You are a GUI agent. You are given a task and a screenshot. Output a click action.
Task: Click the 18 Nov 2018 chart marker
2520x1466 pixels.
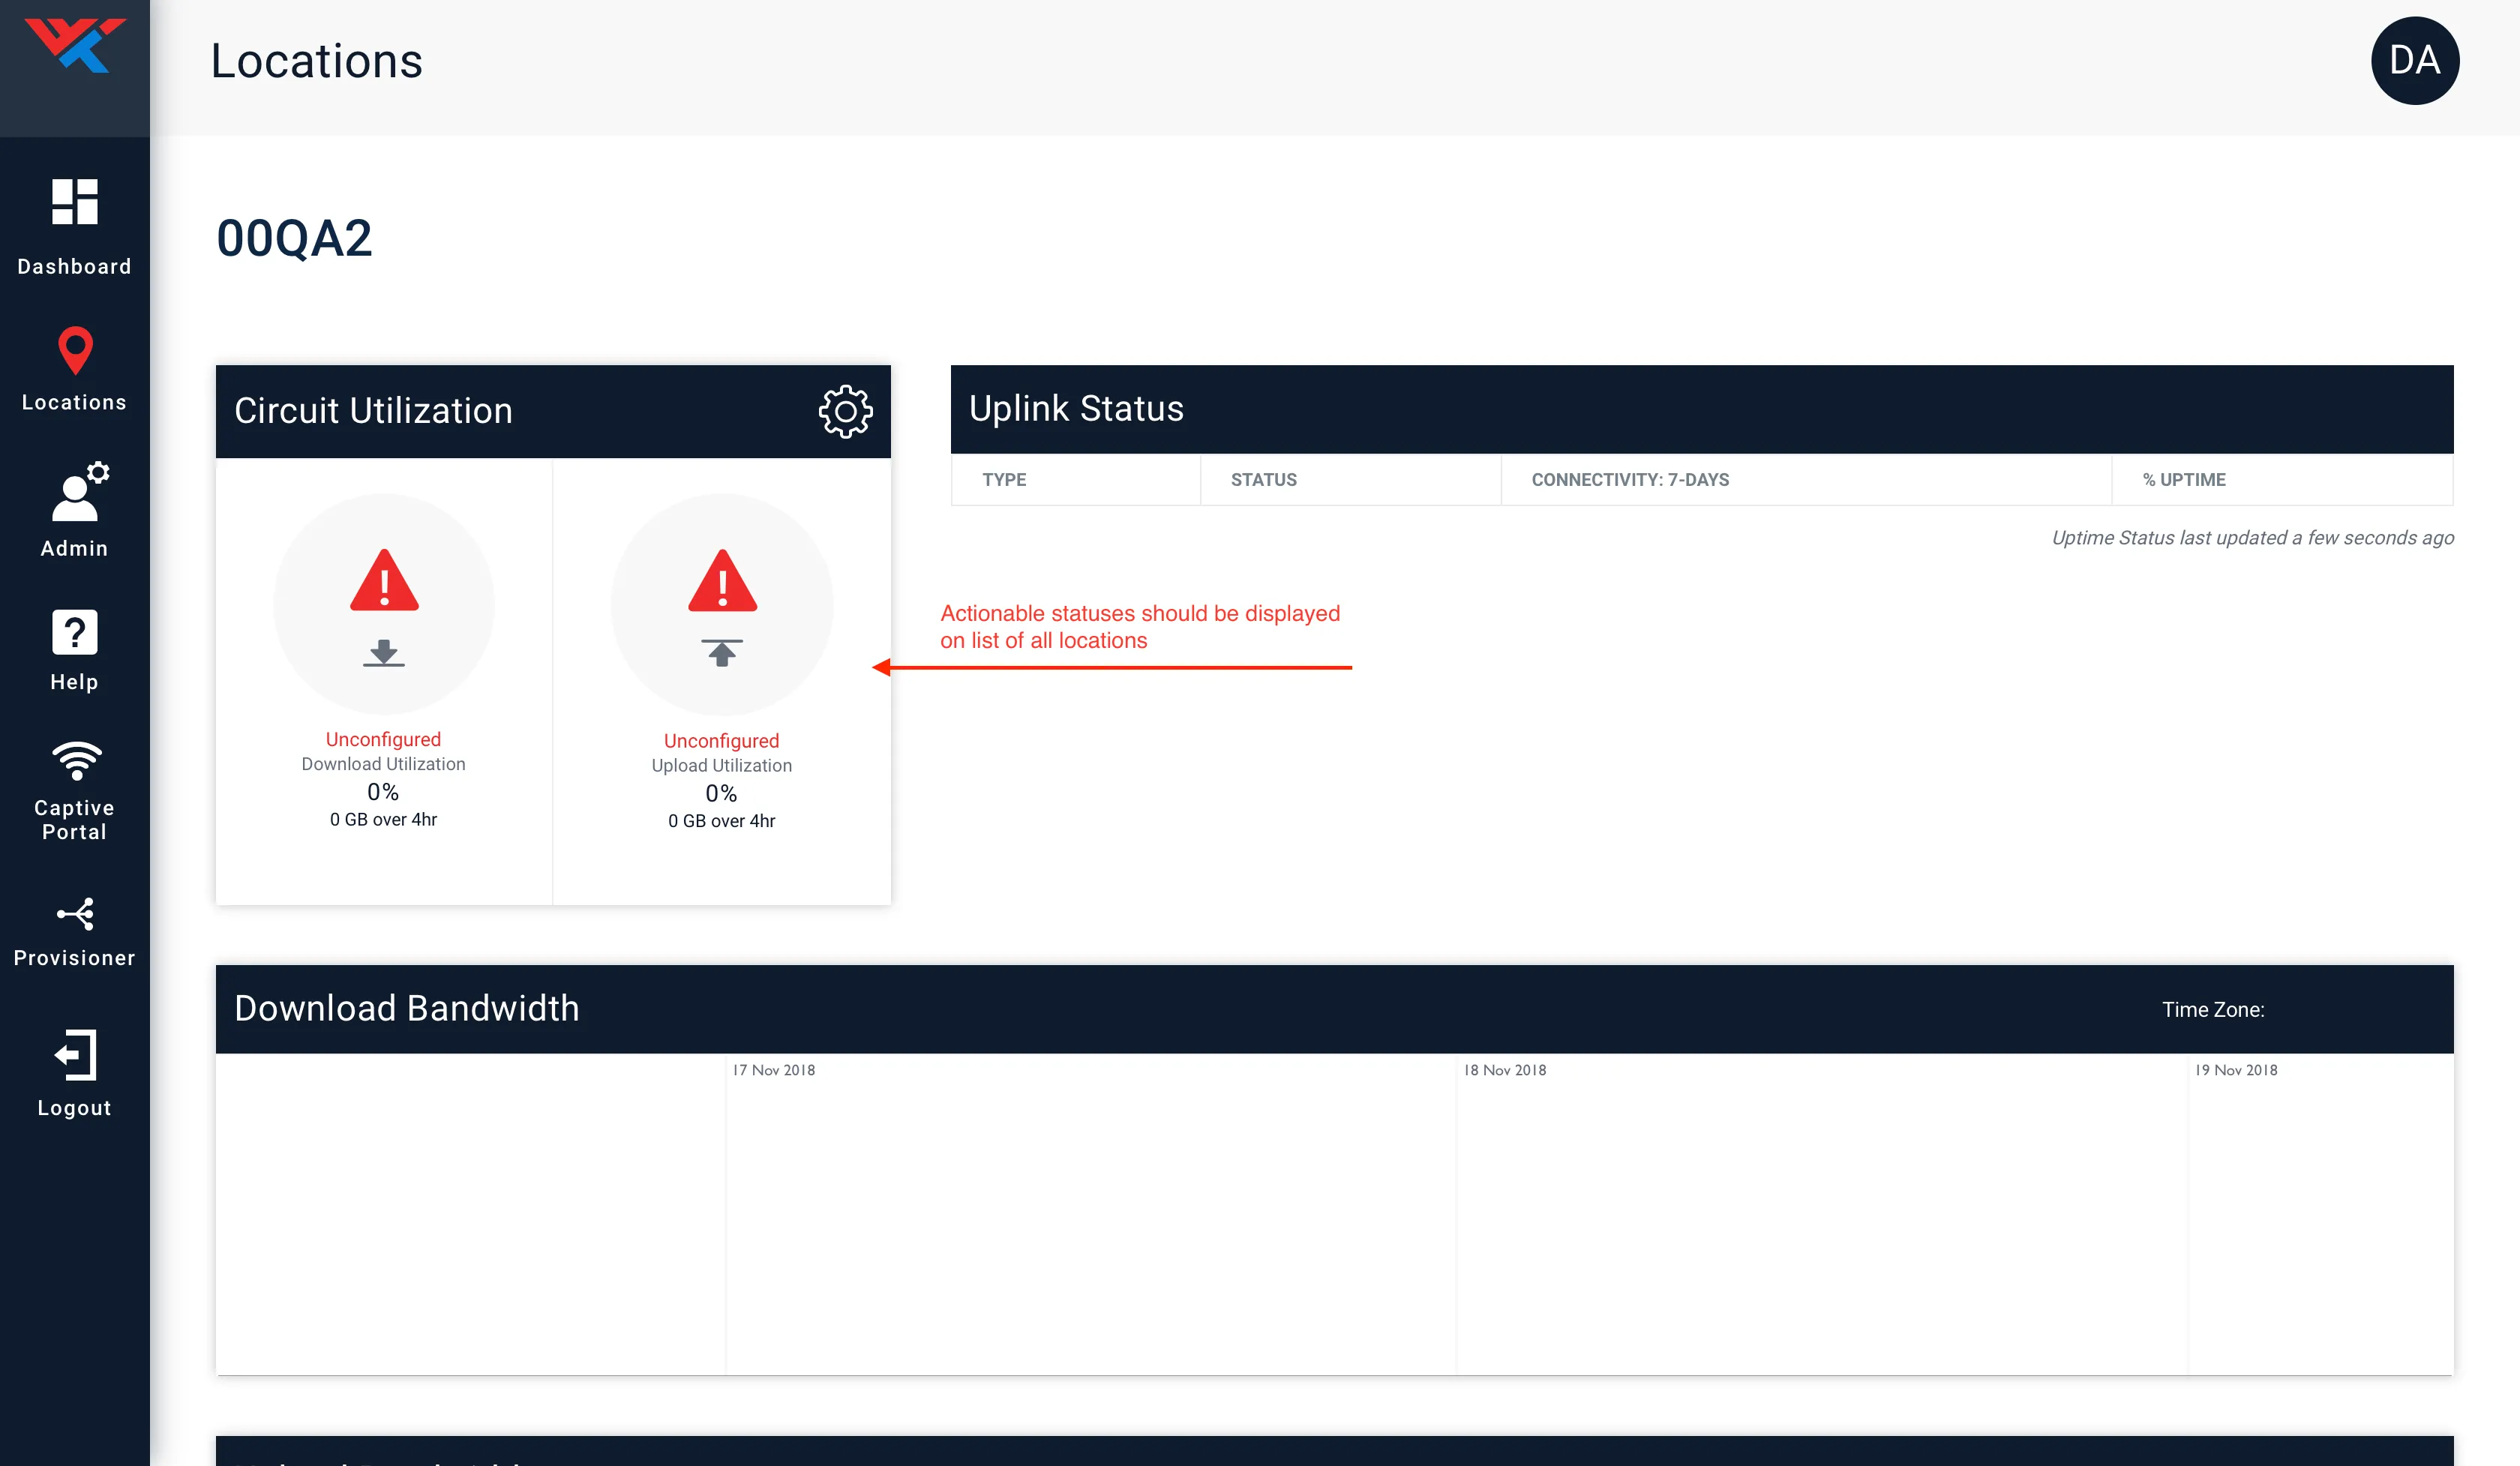[x=1505, y=1070]
